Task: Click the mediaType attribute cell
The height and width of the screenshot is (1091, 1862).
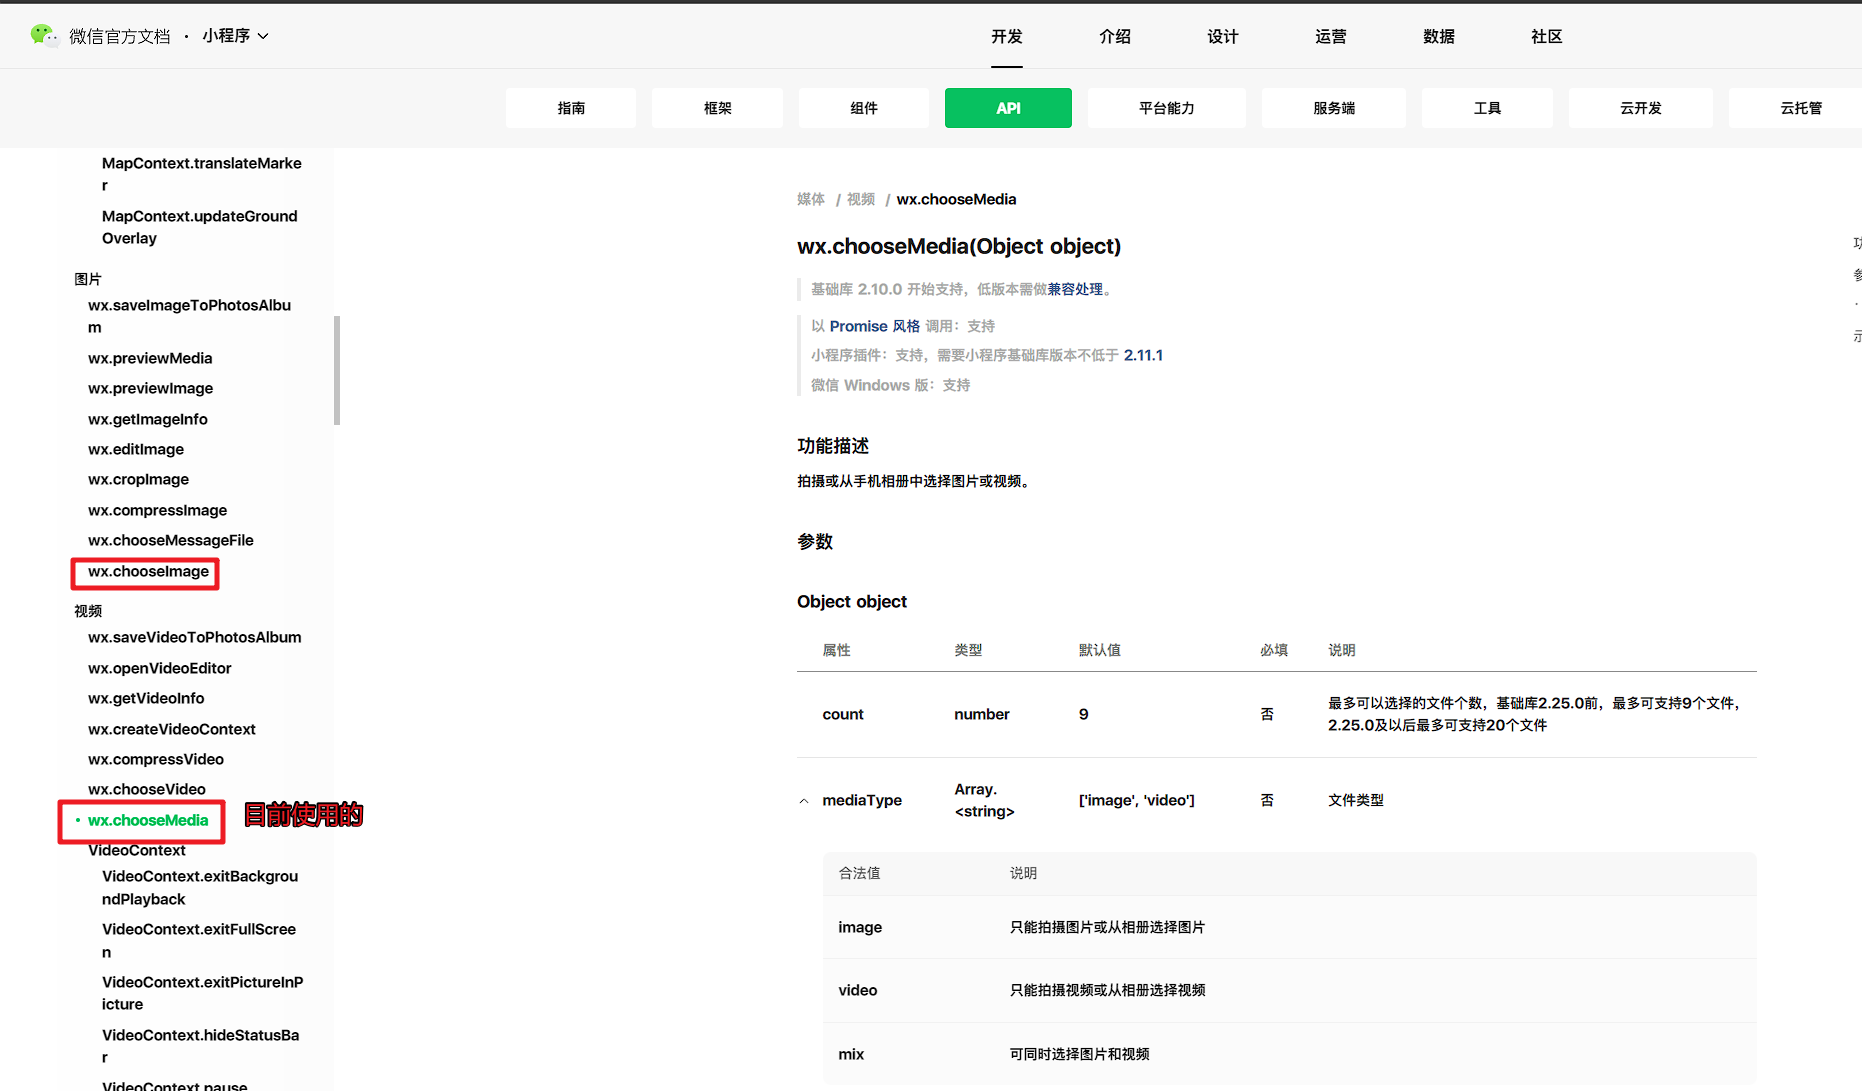Action: [x=862, y=800]
